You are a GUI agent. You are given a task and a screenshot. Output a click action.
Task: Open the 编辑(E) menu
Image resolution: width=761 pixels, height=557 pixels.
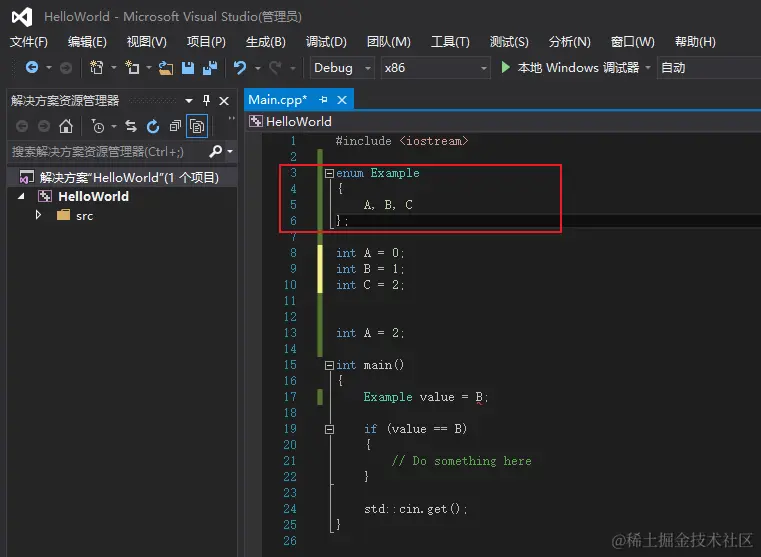(x=87, y=42)
